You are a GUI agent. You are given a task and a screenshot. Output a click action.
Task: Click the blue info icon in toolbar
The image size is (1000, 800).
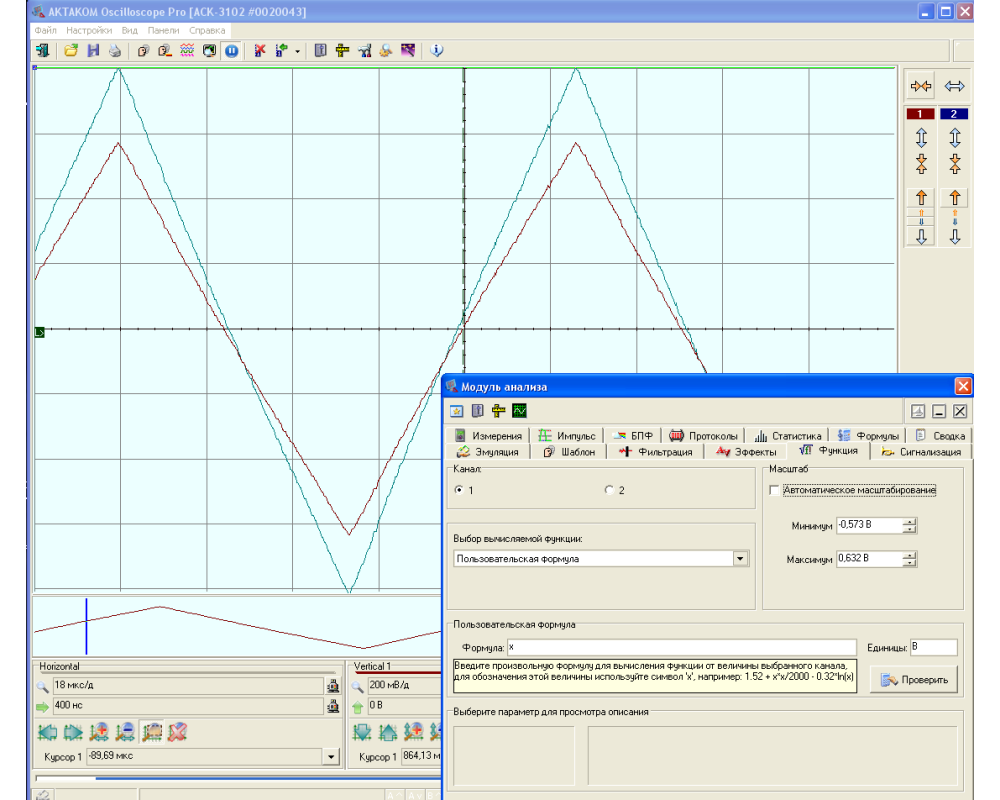(437, 50)
